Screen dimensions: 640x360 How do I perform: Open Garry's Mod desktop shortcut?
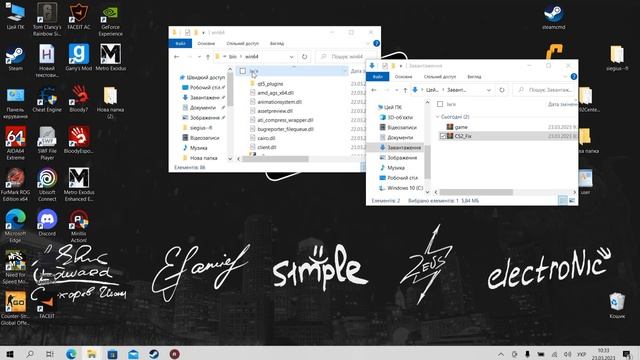tap(78, 58)
